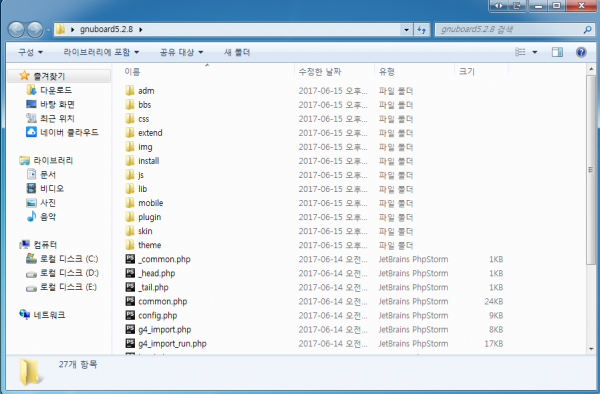This screenshot has height=394, width=600.
Task: Click the back navigation arrow button
Action: 16,29
